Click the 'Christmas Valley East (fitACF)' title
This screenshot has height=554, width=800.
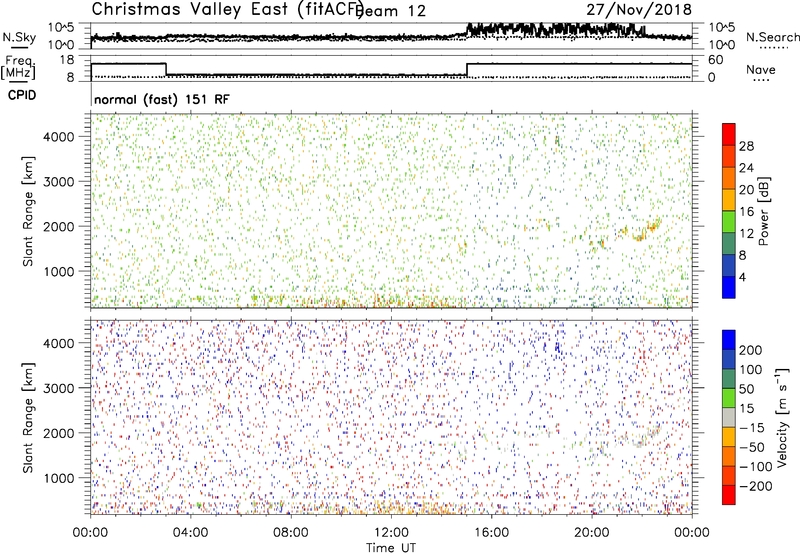pyautogui.click(x=227, y=9)
